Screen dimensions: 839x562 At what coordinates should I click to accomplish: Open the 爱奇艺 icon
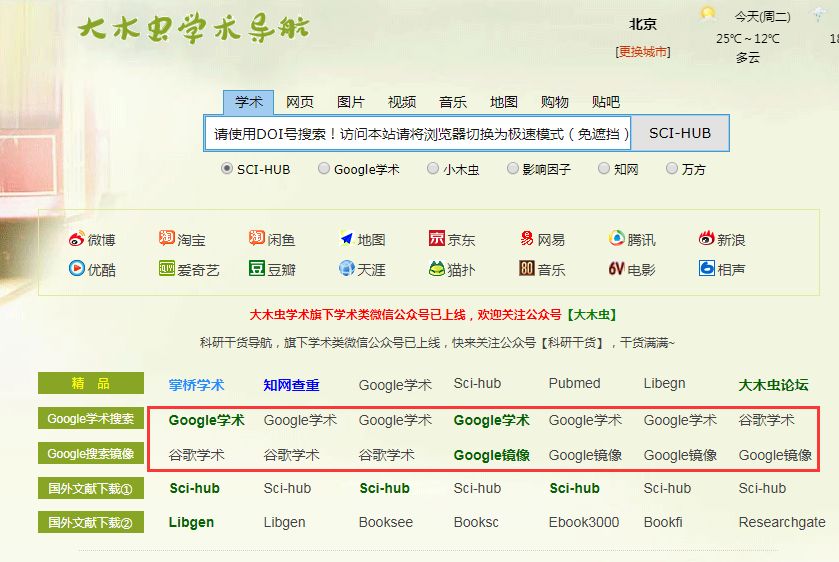coord(167,268)
